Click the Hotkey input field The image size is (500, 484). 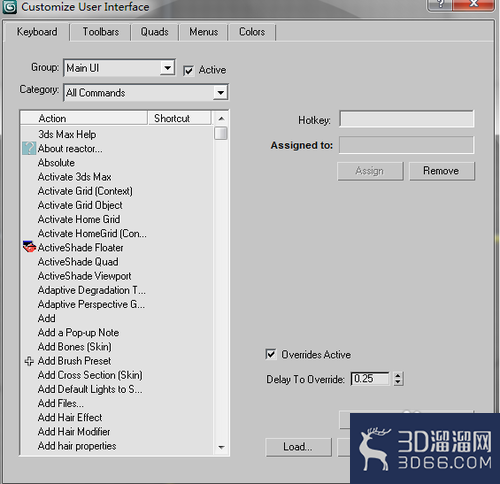click(406, 119)
